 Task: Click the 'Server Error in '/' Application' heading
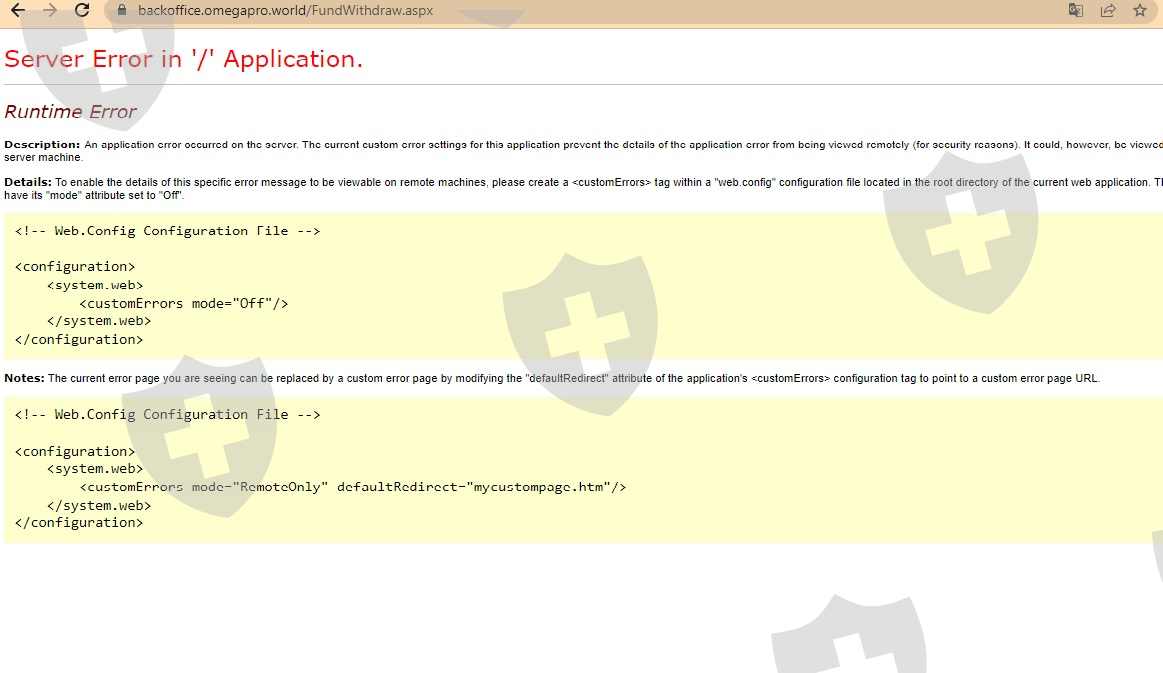click(x=183, y=59)
